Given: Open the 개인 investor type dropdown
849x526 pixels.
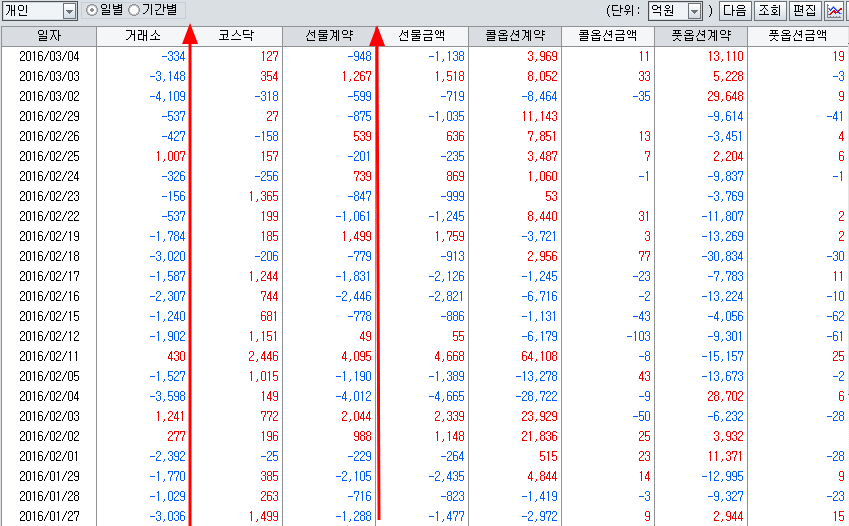Looking at the screenshot, I should click(x=69, y=11).
